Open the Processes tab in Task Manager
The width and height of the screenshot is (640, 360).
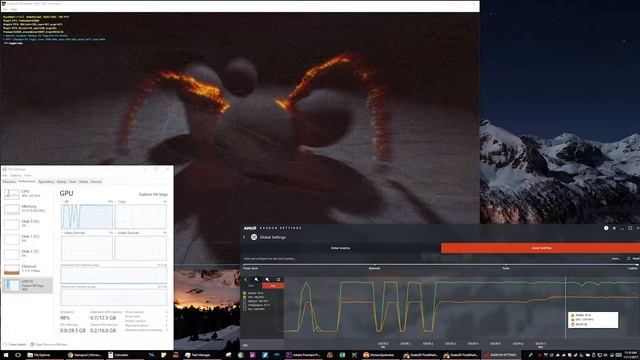pyautogui.click(x=9, y=182)
